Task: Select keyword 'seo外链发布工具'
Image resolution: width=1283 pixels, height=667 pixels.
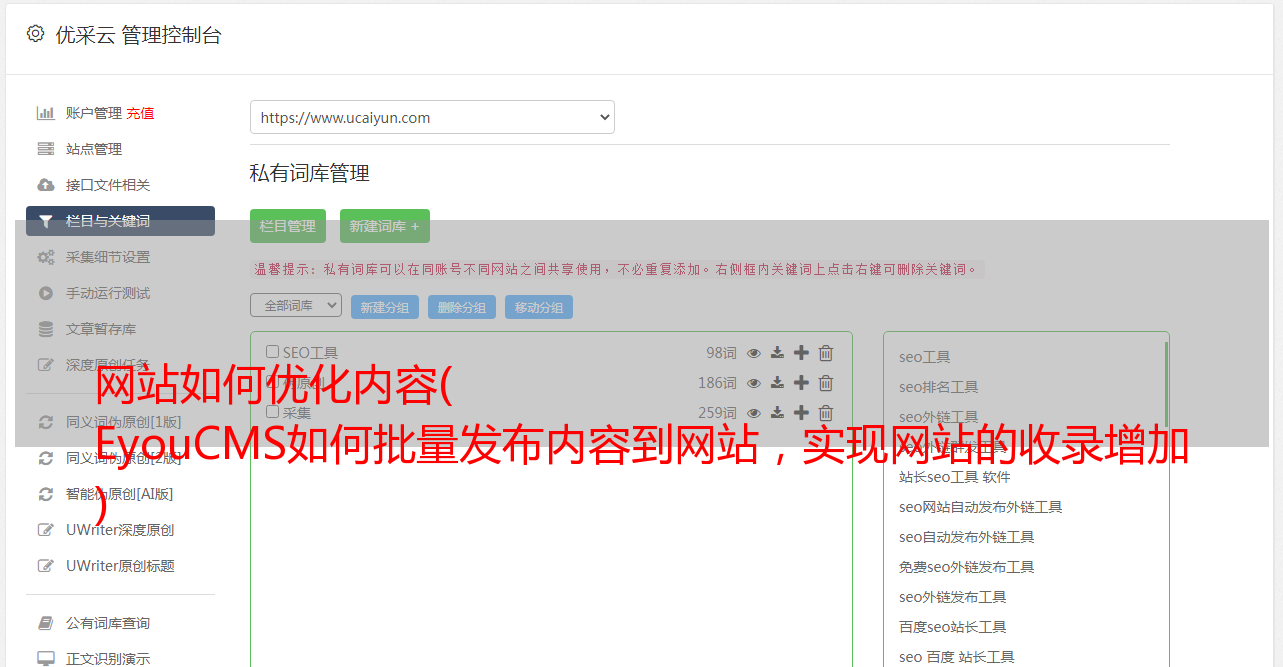Action: (952, 597)
